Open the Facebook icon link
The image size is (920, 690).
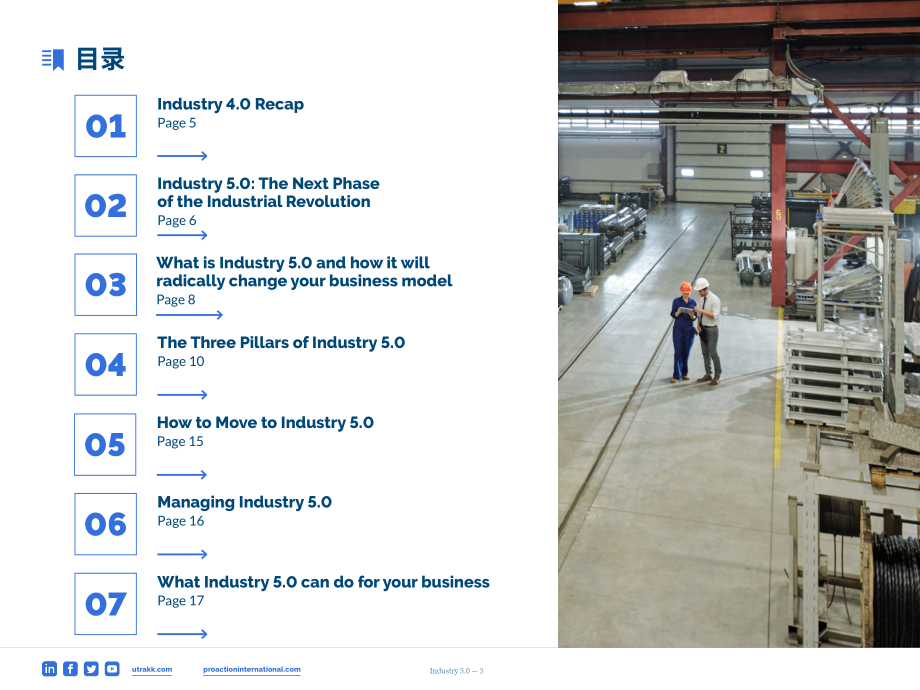(70, 668)
